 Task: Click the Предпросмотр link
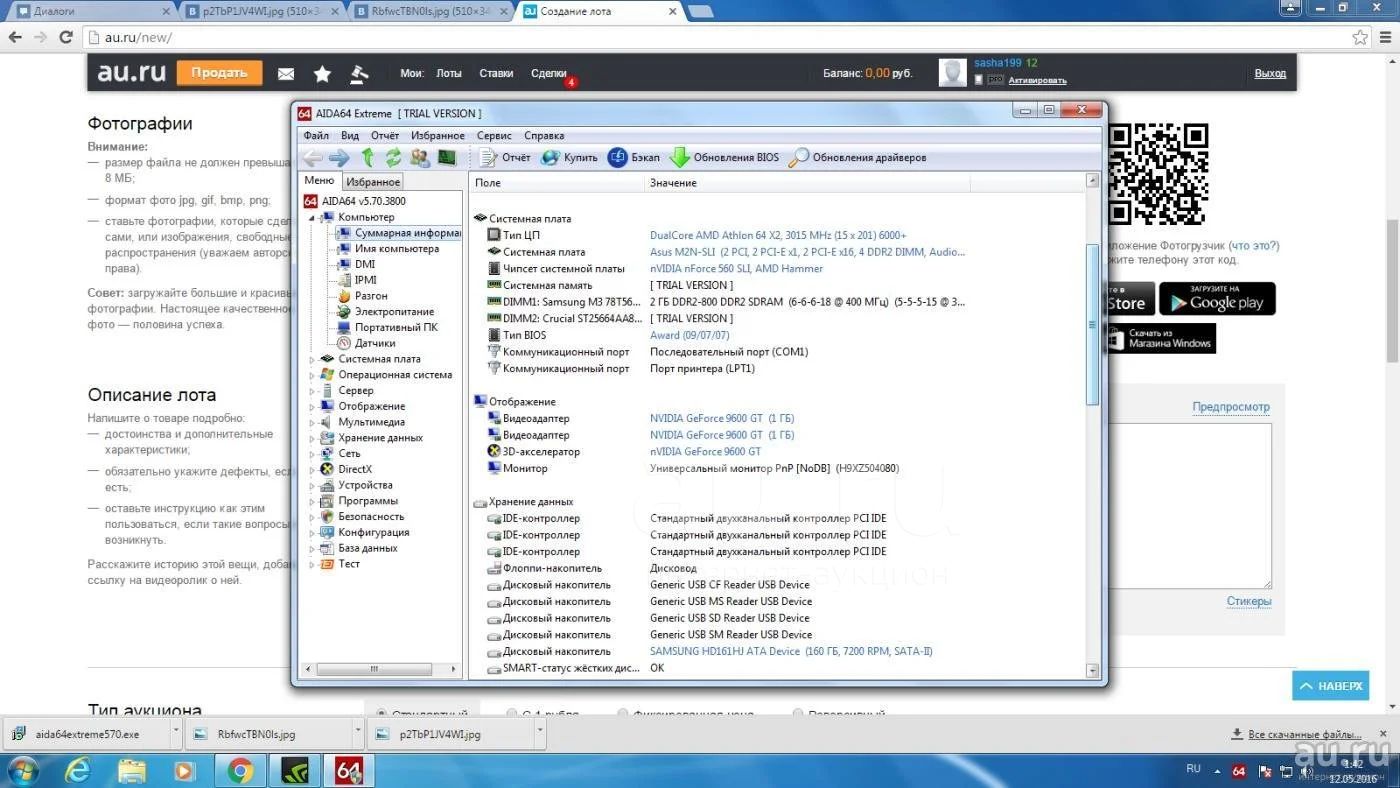tap(1231, 407)
